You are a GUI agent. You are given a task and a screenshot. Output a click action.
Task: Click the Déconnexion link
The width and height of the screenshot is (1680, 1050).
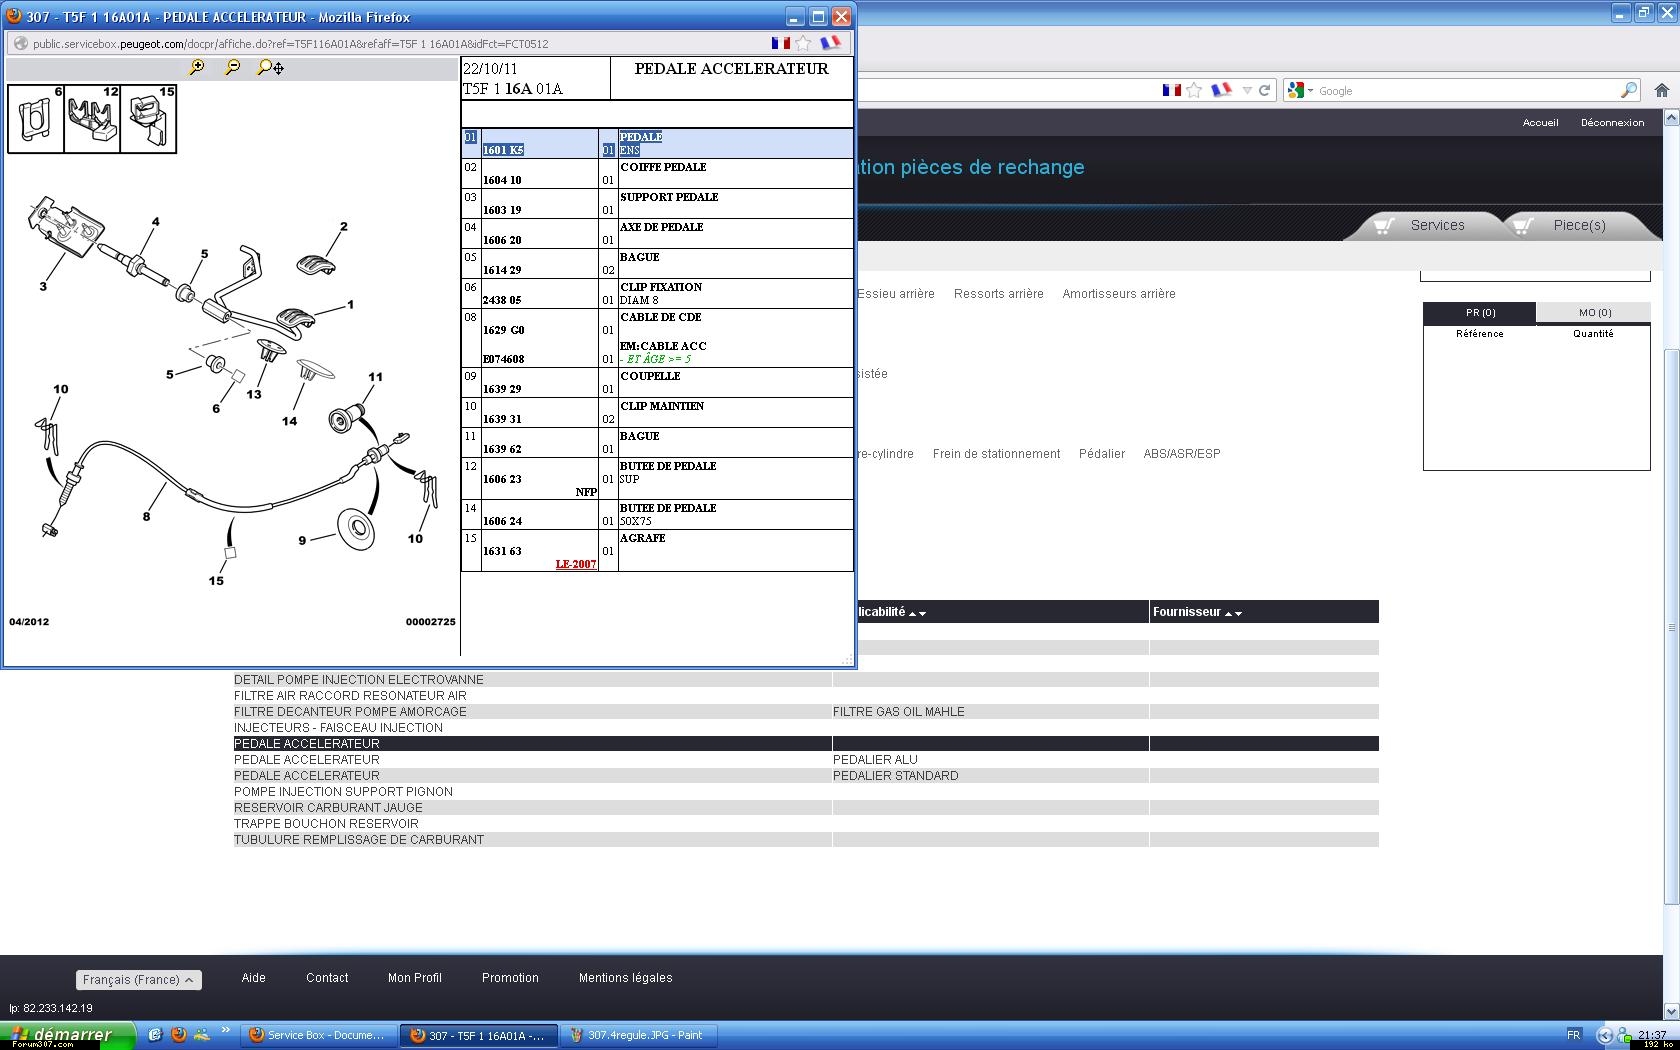pos(1612,123)
